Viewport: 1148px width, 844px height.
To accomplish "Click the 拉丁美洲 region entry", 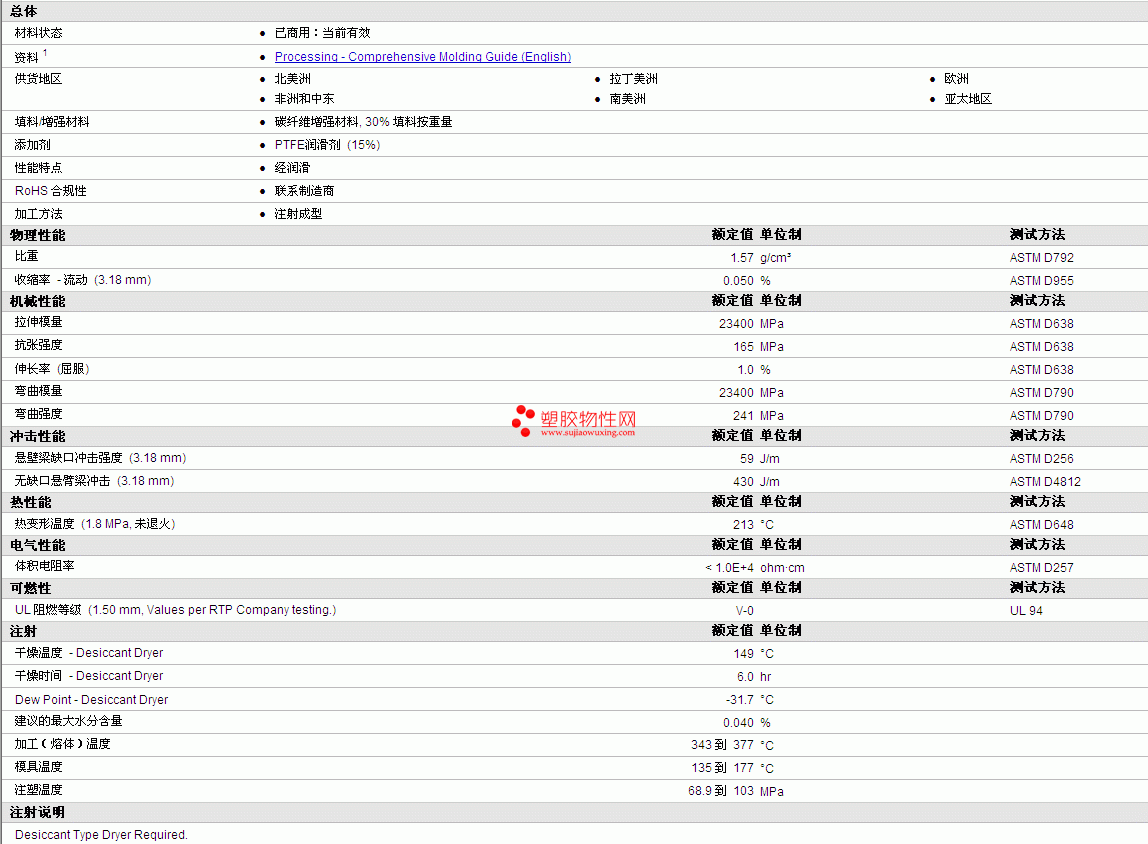I will [633, 78].
